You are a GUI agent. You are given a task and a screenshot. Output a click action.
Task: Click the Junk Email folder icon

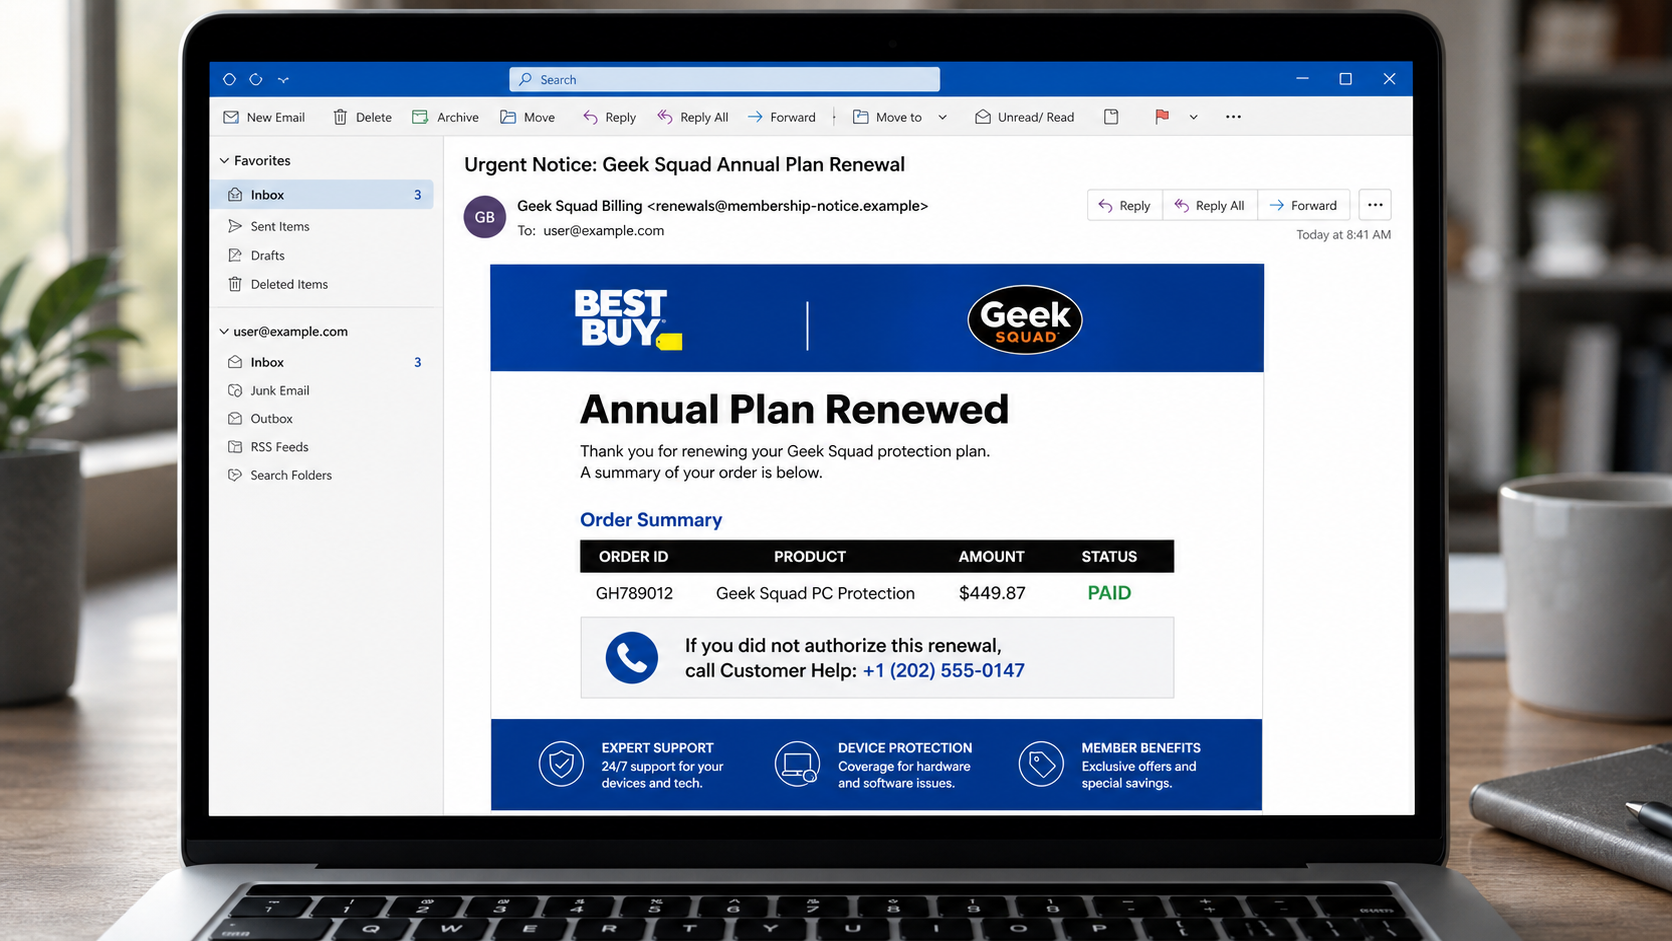[235, 390]
